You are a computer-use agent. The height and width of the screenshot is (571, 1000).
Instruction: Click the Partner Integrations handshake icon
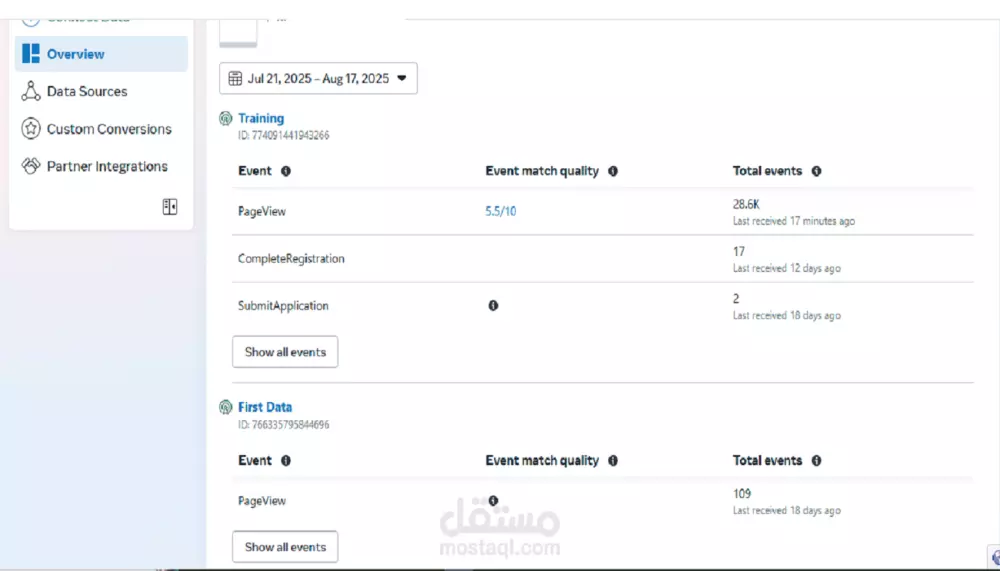pos(31,166)
